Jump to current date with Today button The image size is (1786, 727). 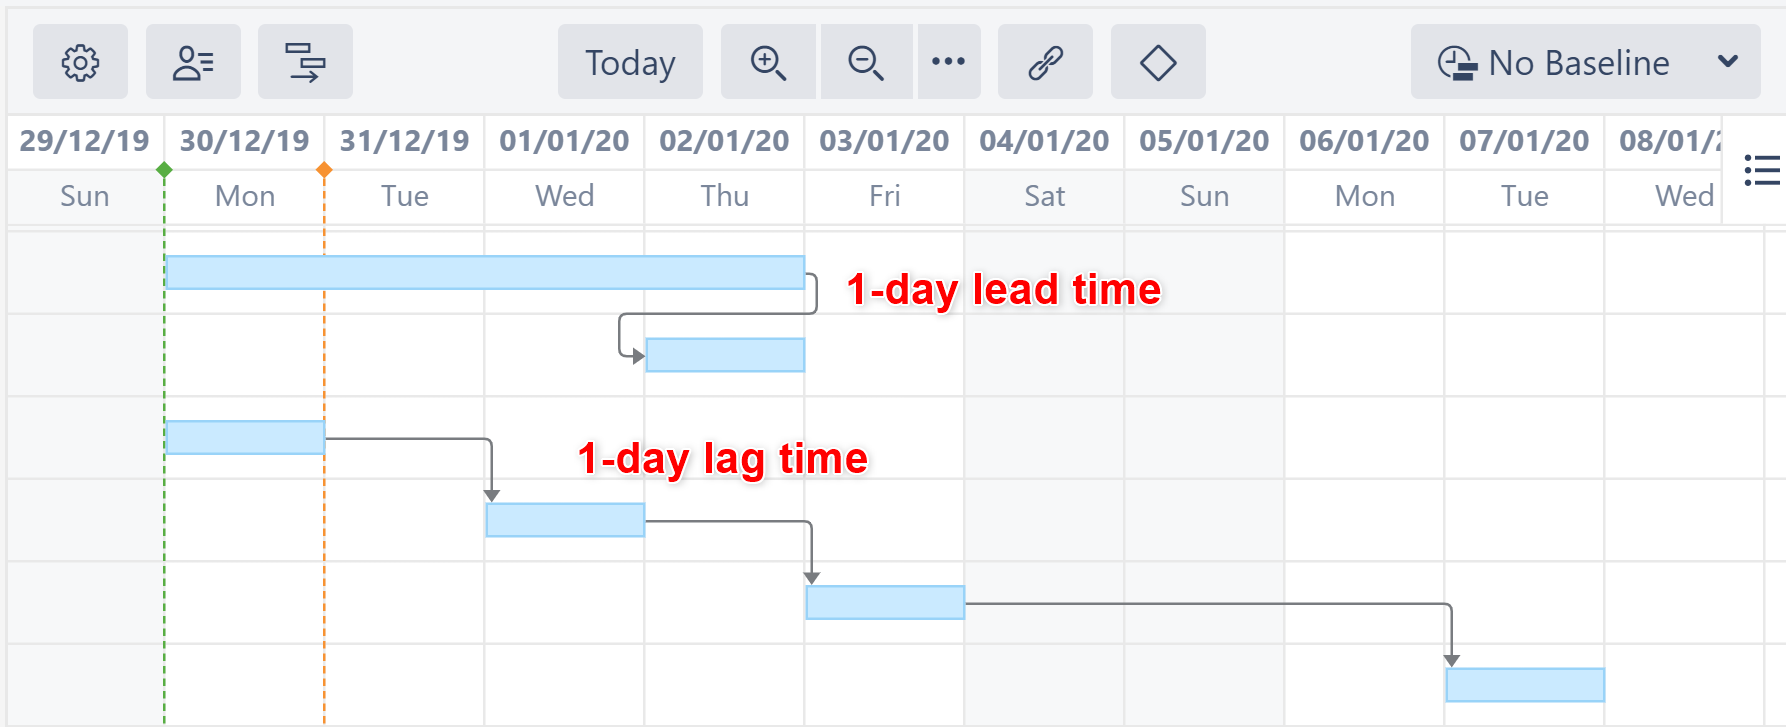tap(629, 62)
